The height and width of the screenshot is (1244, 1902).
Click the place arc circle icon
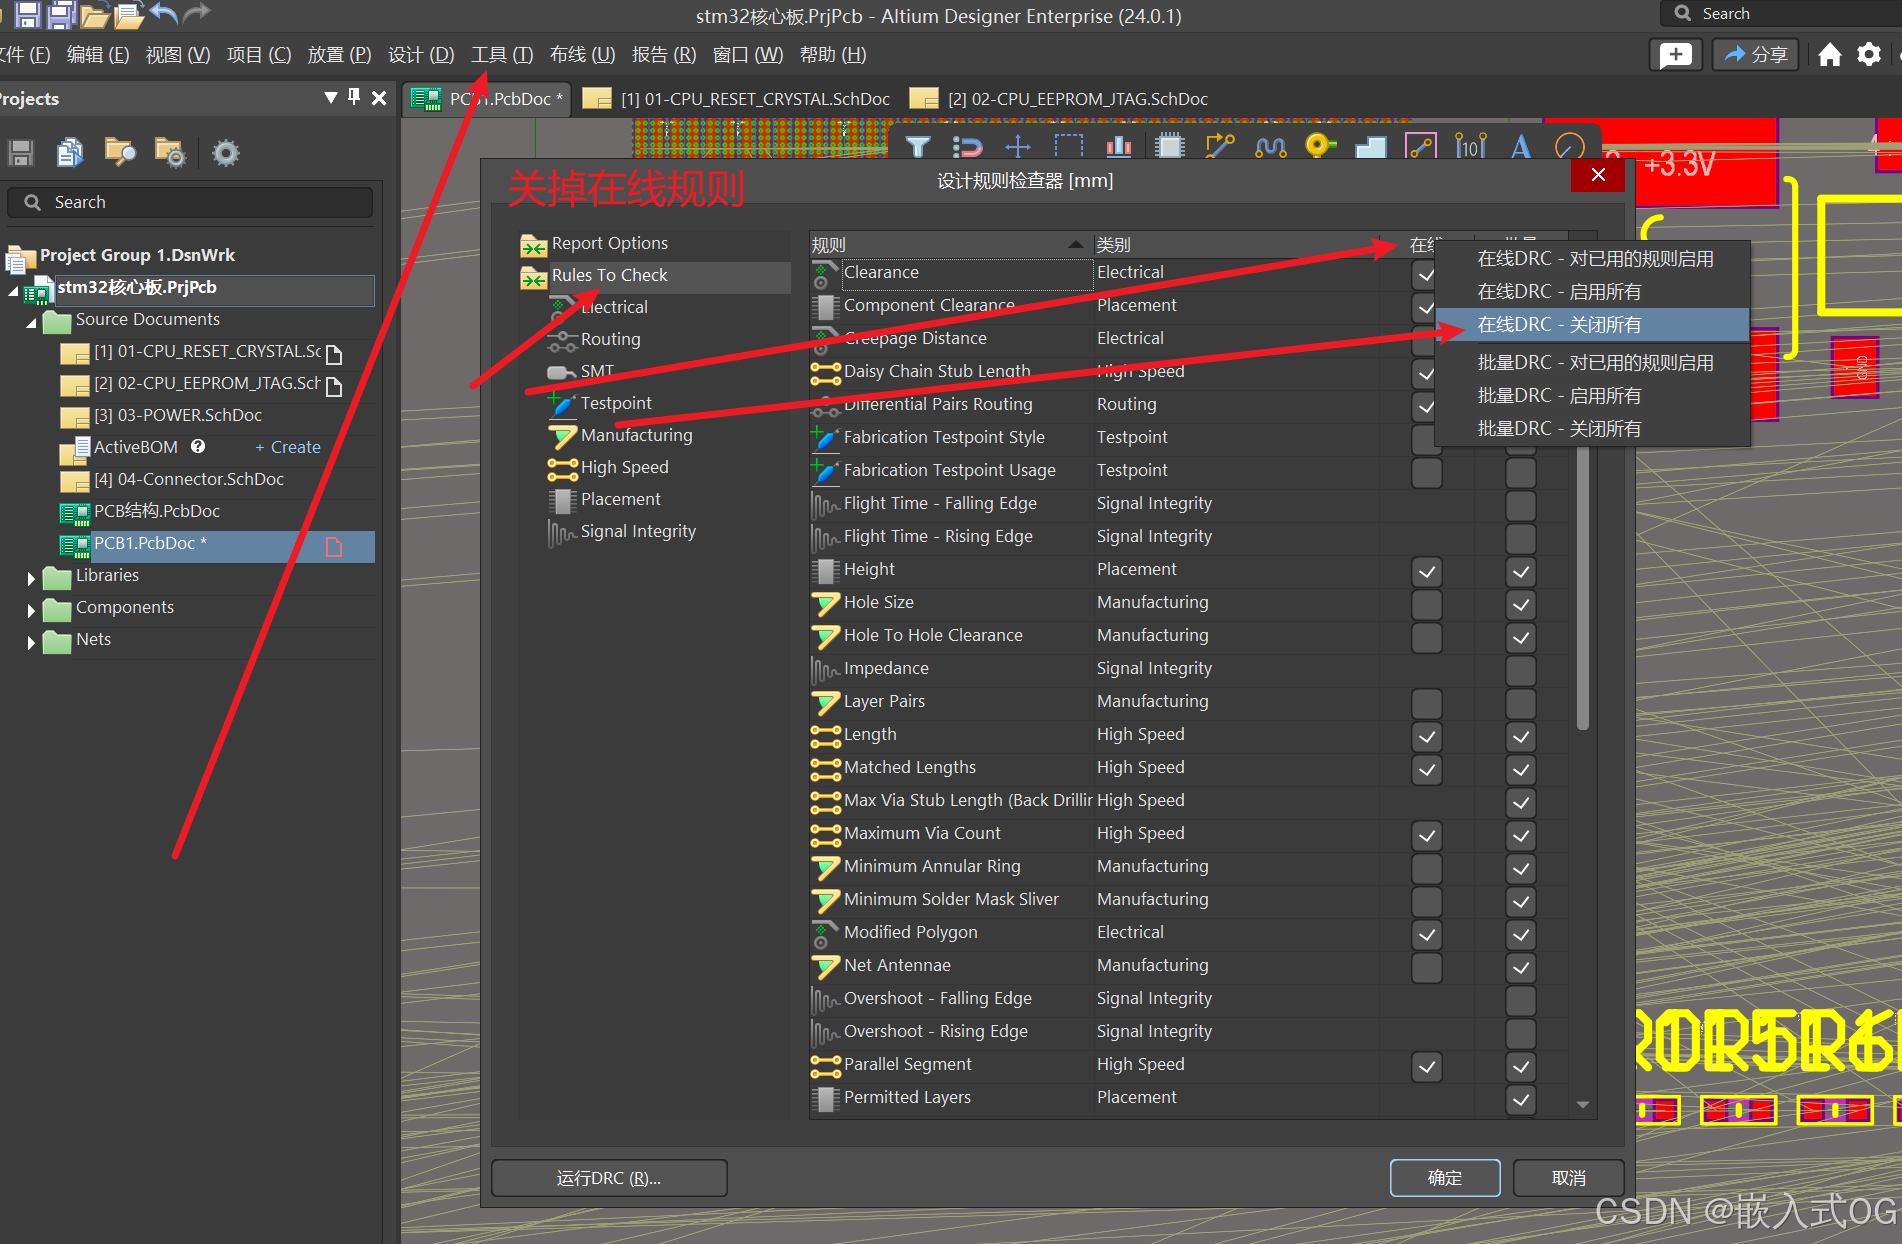pos(1570,147)
